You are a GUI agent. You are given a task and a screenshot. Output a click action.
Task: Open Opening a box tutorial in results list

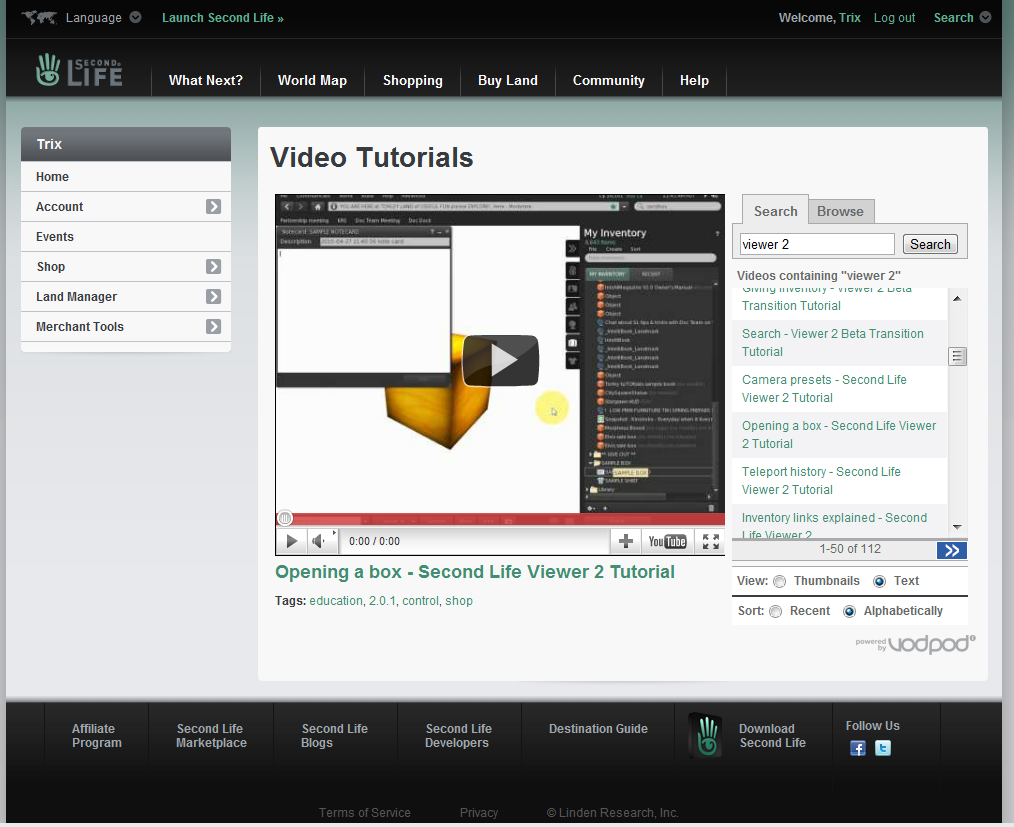[x=839, y=435]
